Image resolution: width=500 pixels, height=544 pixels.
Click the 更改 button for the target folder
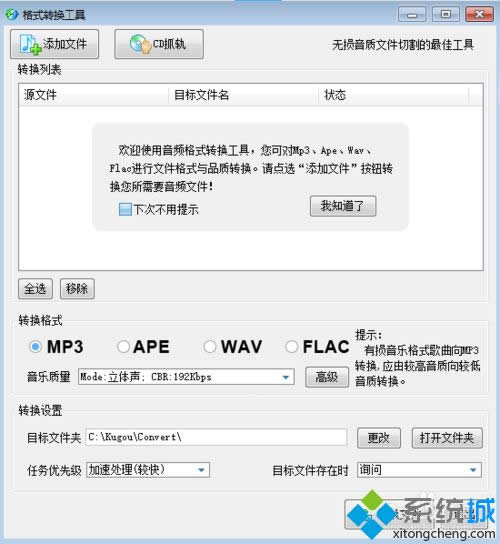(379, 438)
